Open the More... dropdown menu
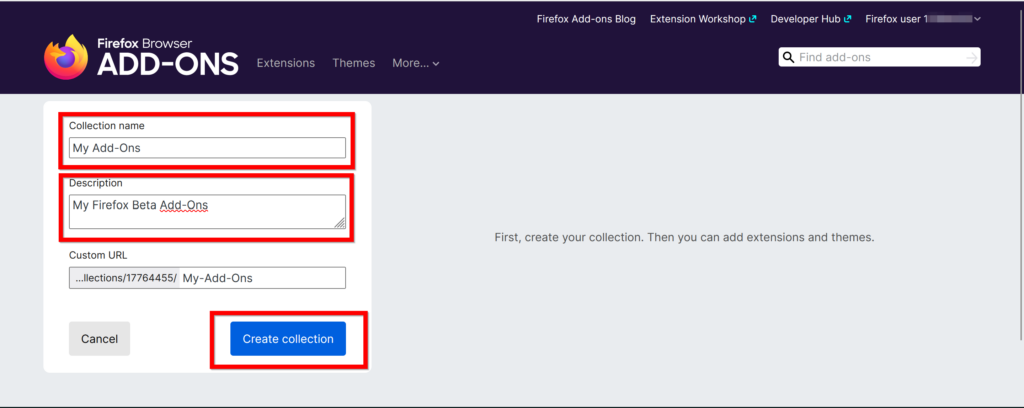This screenshot has width=1024, height=408. (x=415, y=63)
